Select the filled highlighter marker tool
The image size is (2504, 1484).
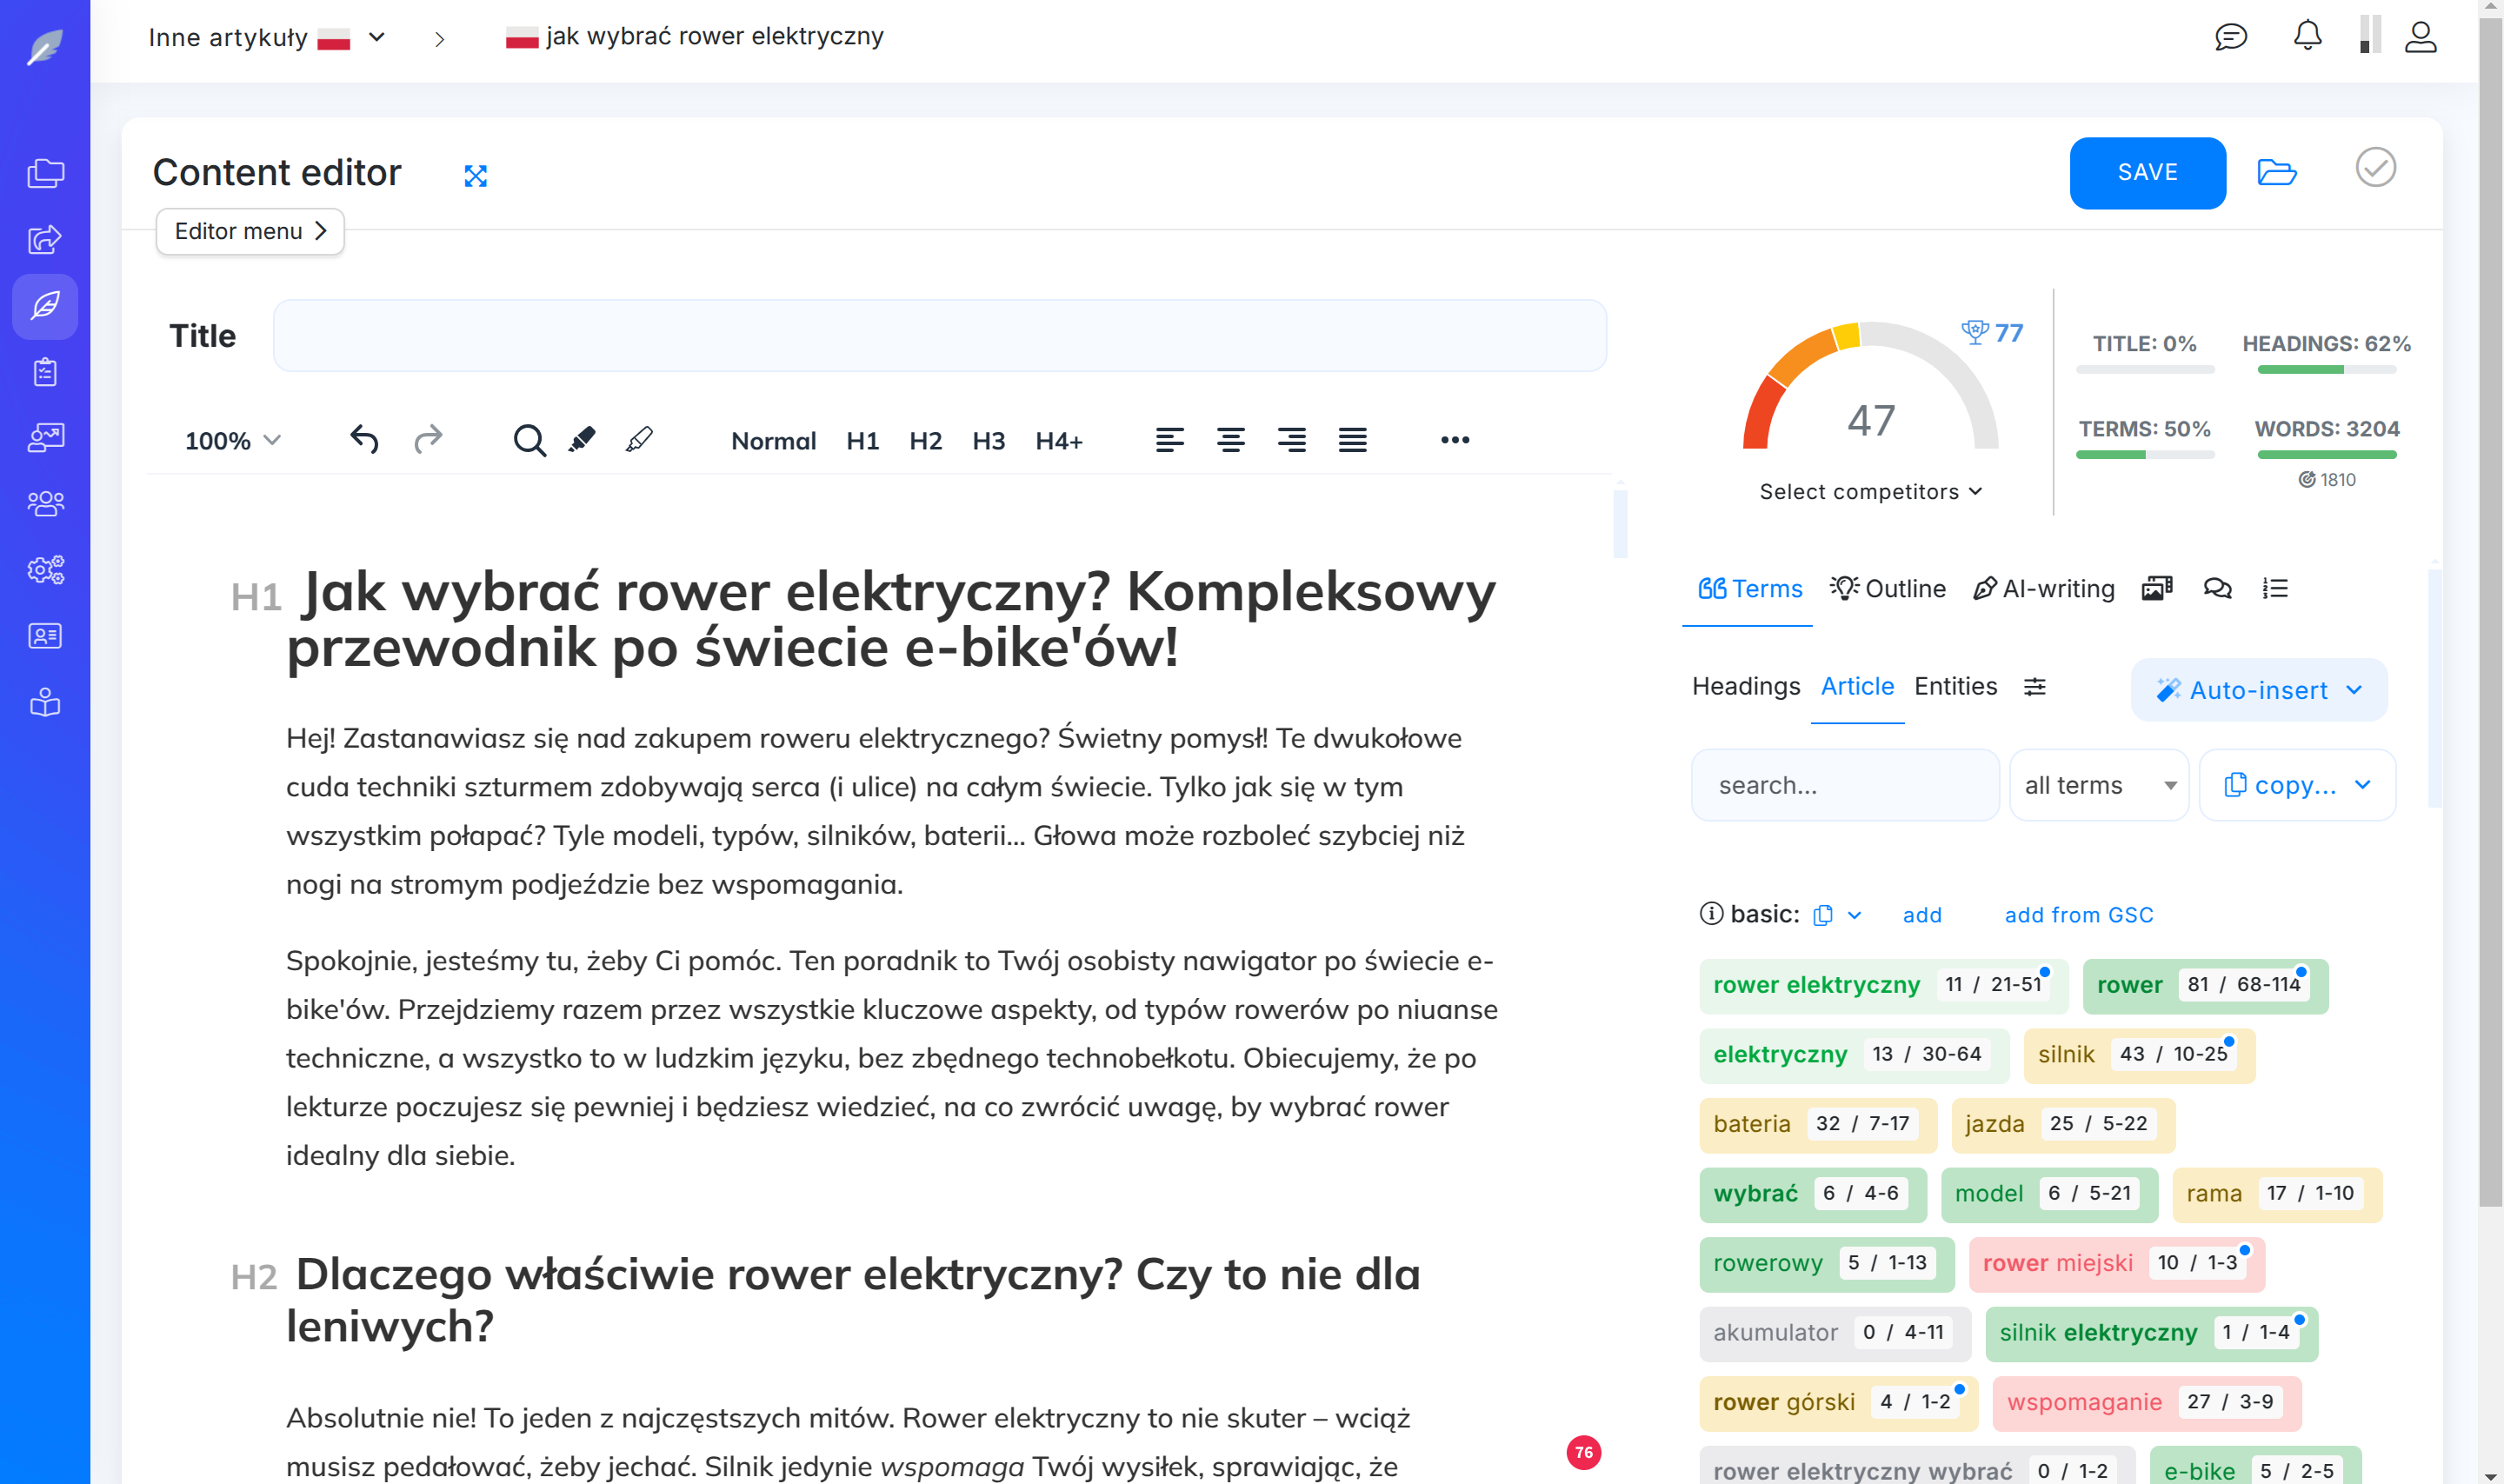[x=582, y=440]
